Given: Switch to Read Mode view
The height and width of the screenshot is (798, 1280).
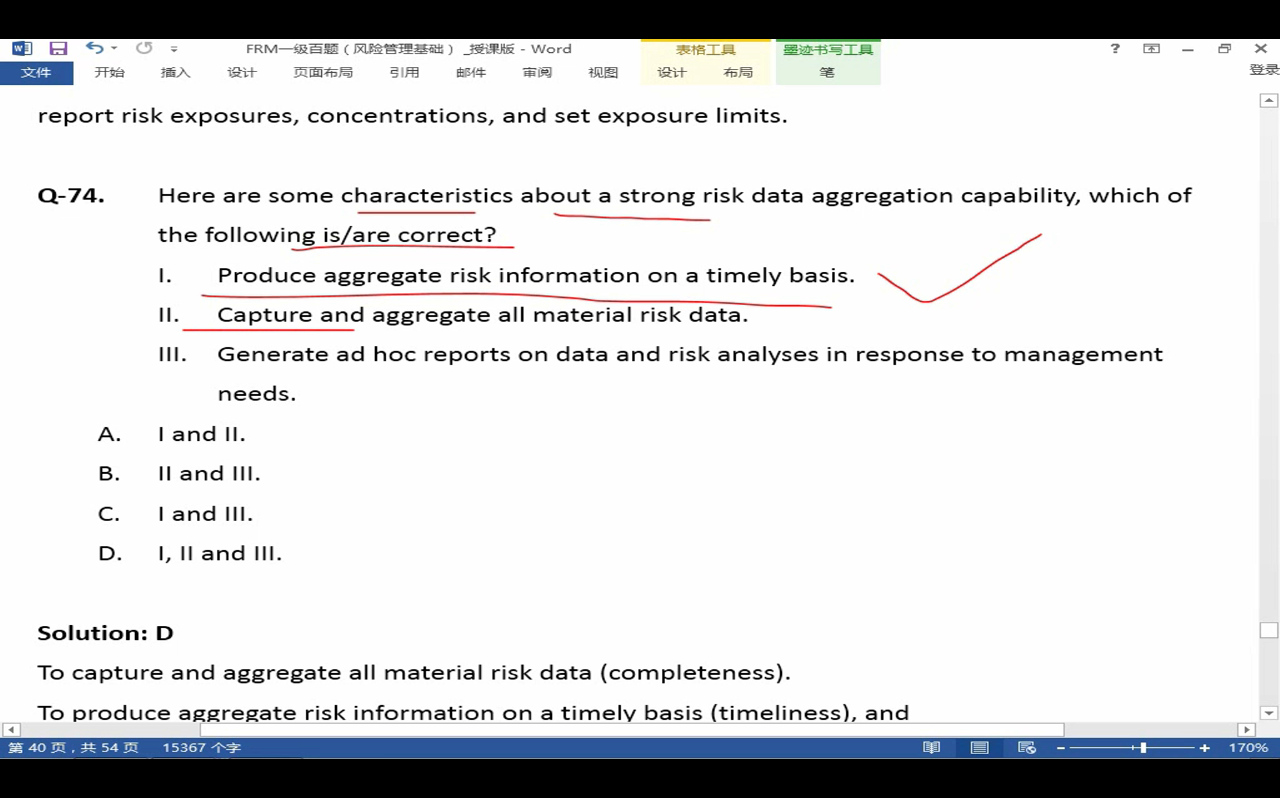Looking at the screenshot, I should coord(931,748).
